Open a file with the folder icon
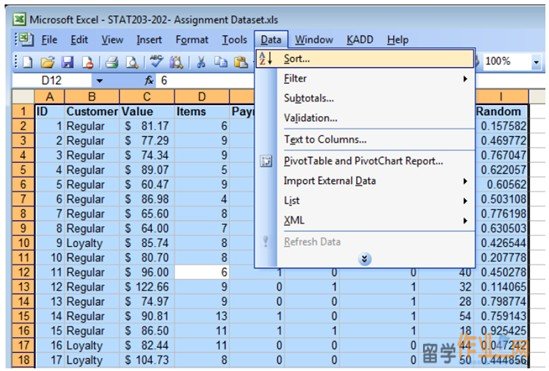Screen dimensions: 549x371 point(48,62)
